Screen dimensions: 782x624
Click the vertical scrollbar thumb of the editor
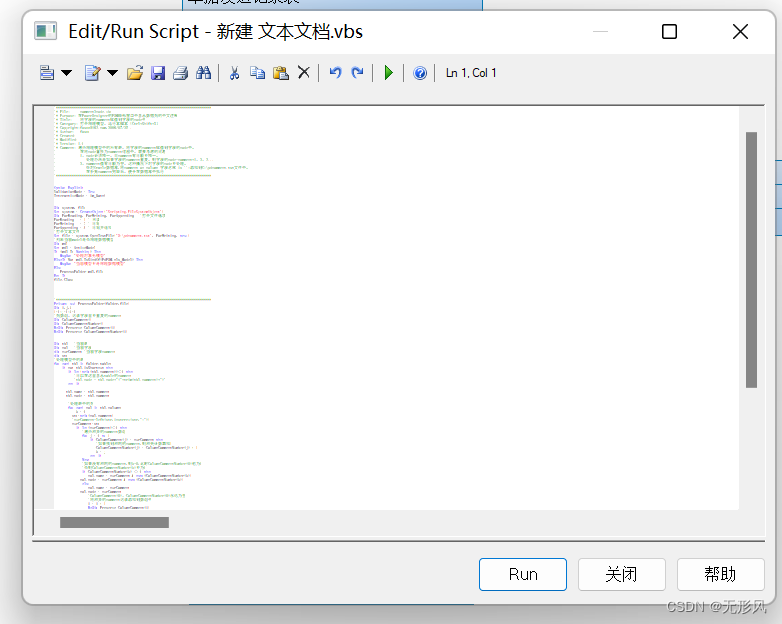(x=752, y=259)
